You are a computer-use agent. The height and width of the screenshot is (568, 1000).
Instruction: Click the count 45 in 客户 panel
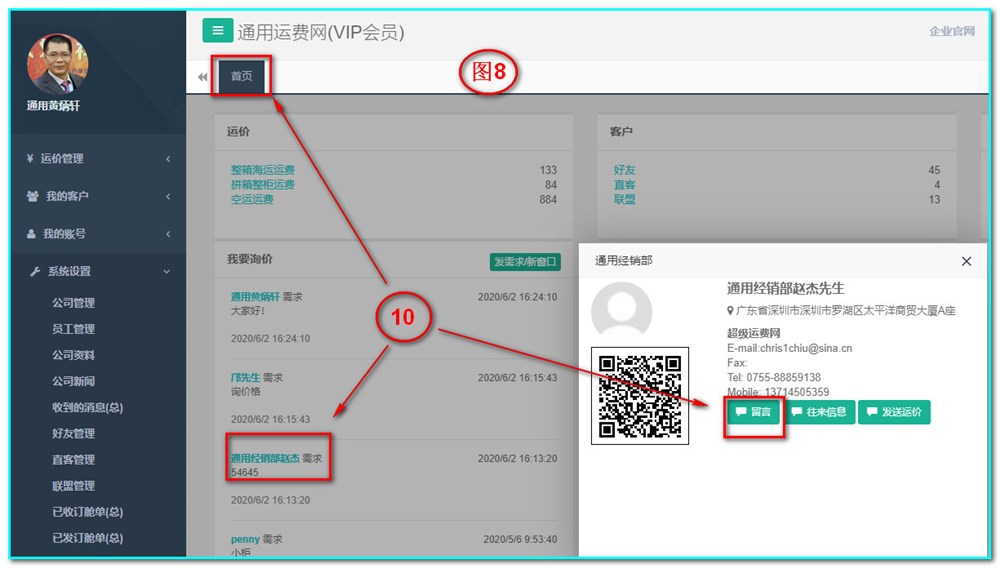(x=934, y=170)
